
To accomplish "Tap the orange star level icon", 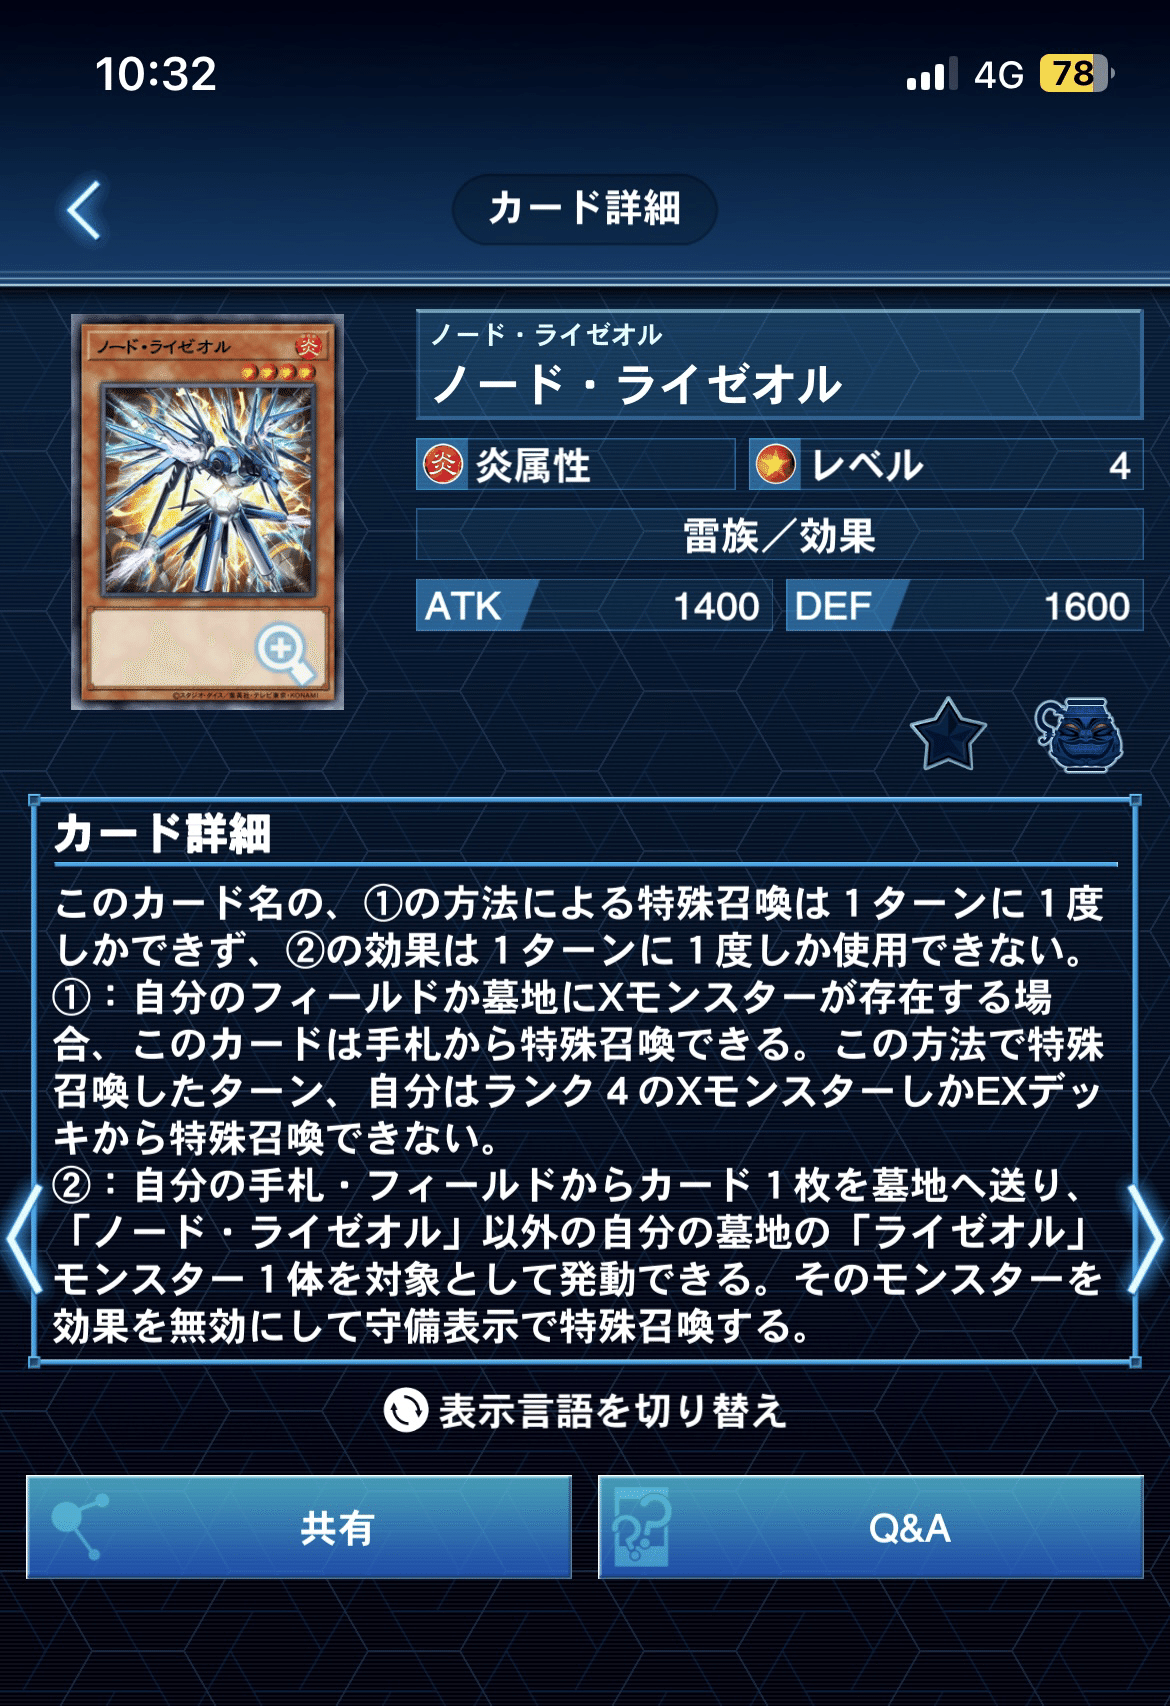I will pyautogui.click(x=776, y=465).
